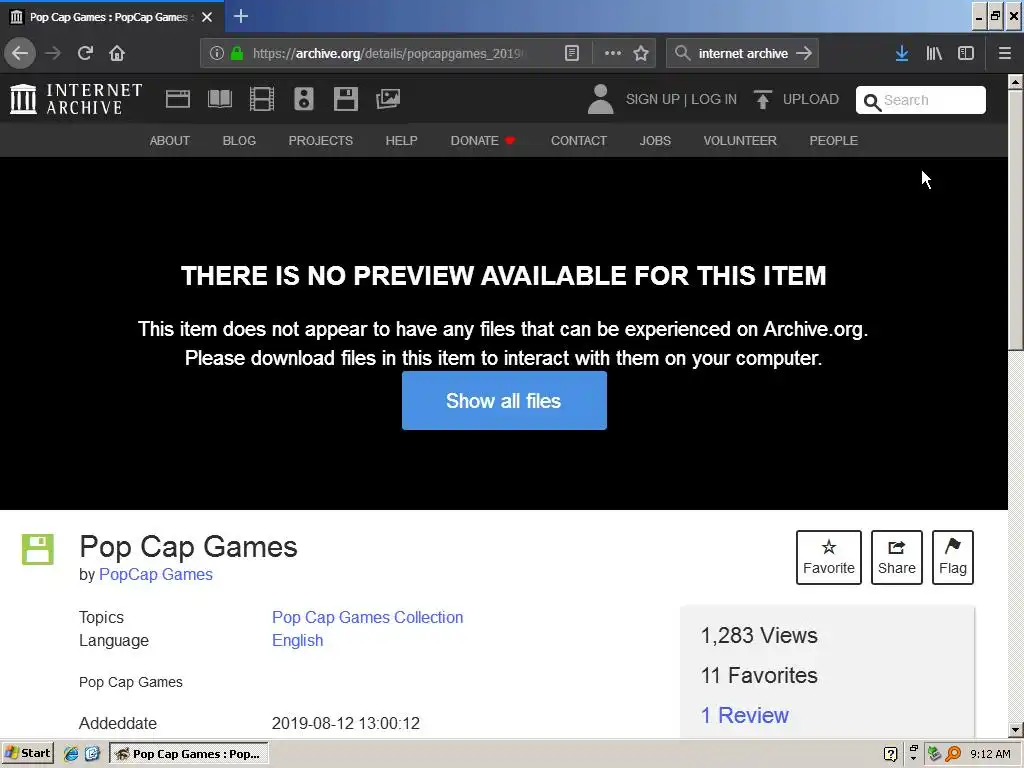Open the Images icon
Viewport: 1024px width, 768px height.
tap(388, 99)
